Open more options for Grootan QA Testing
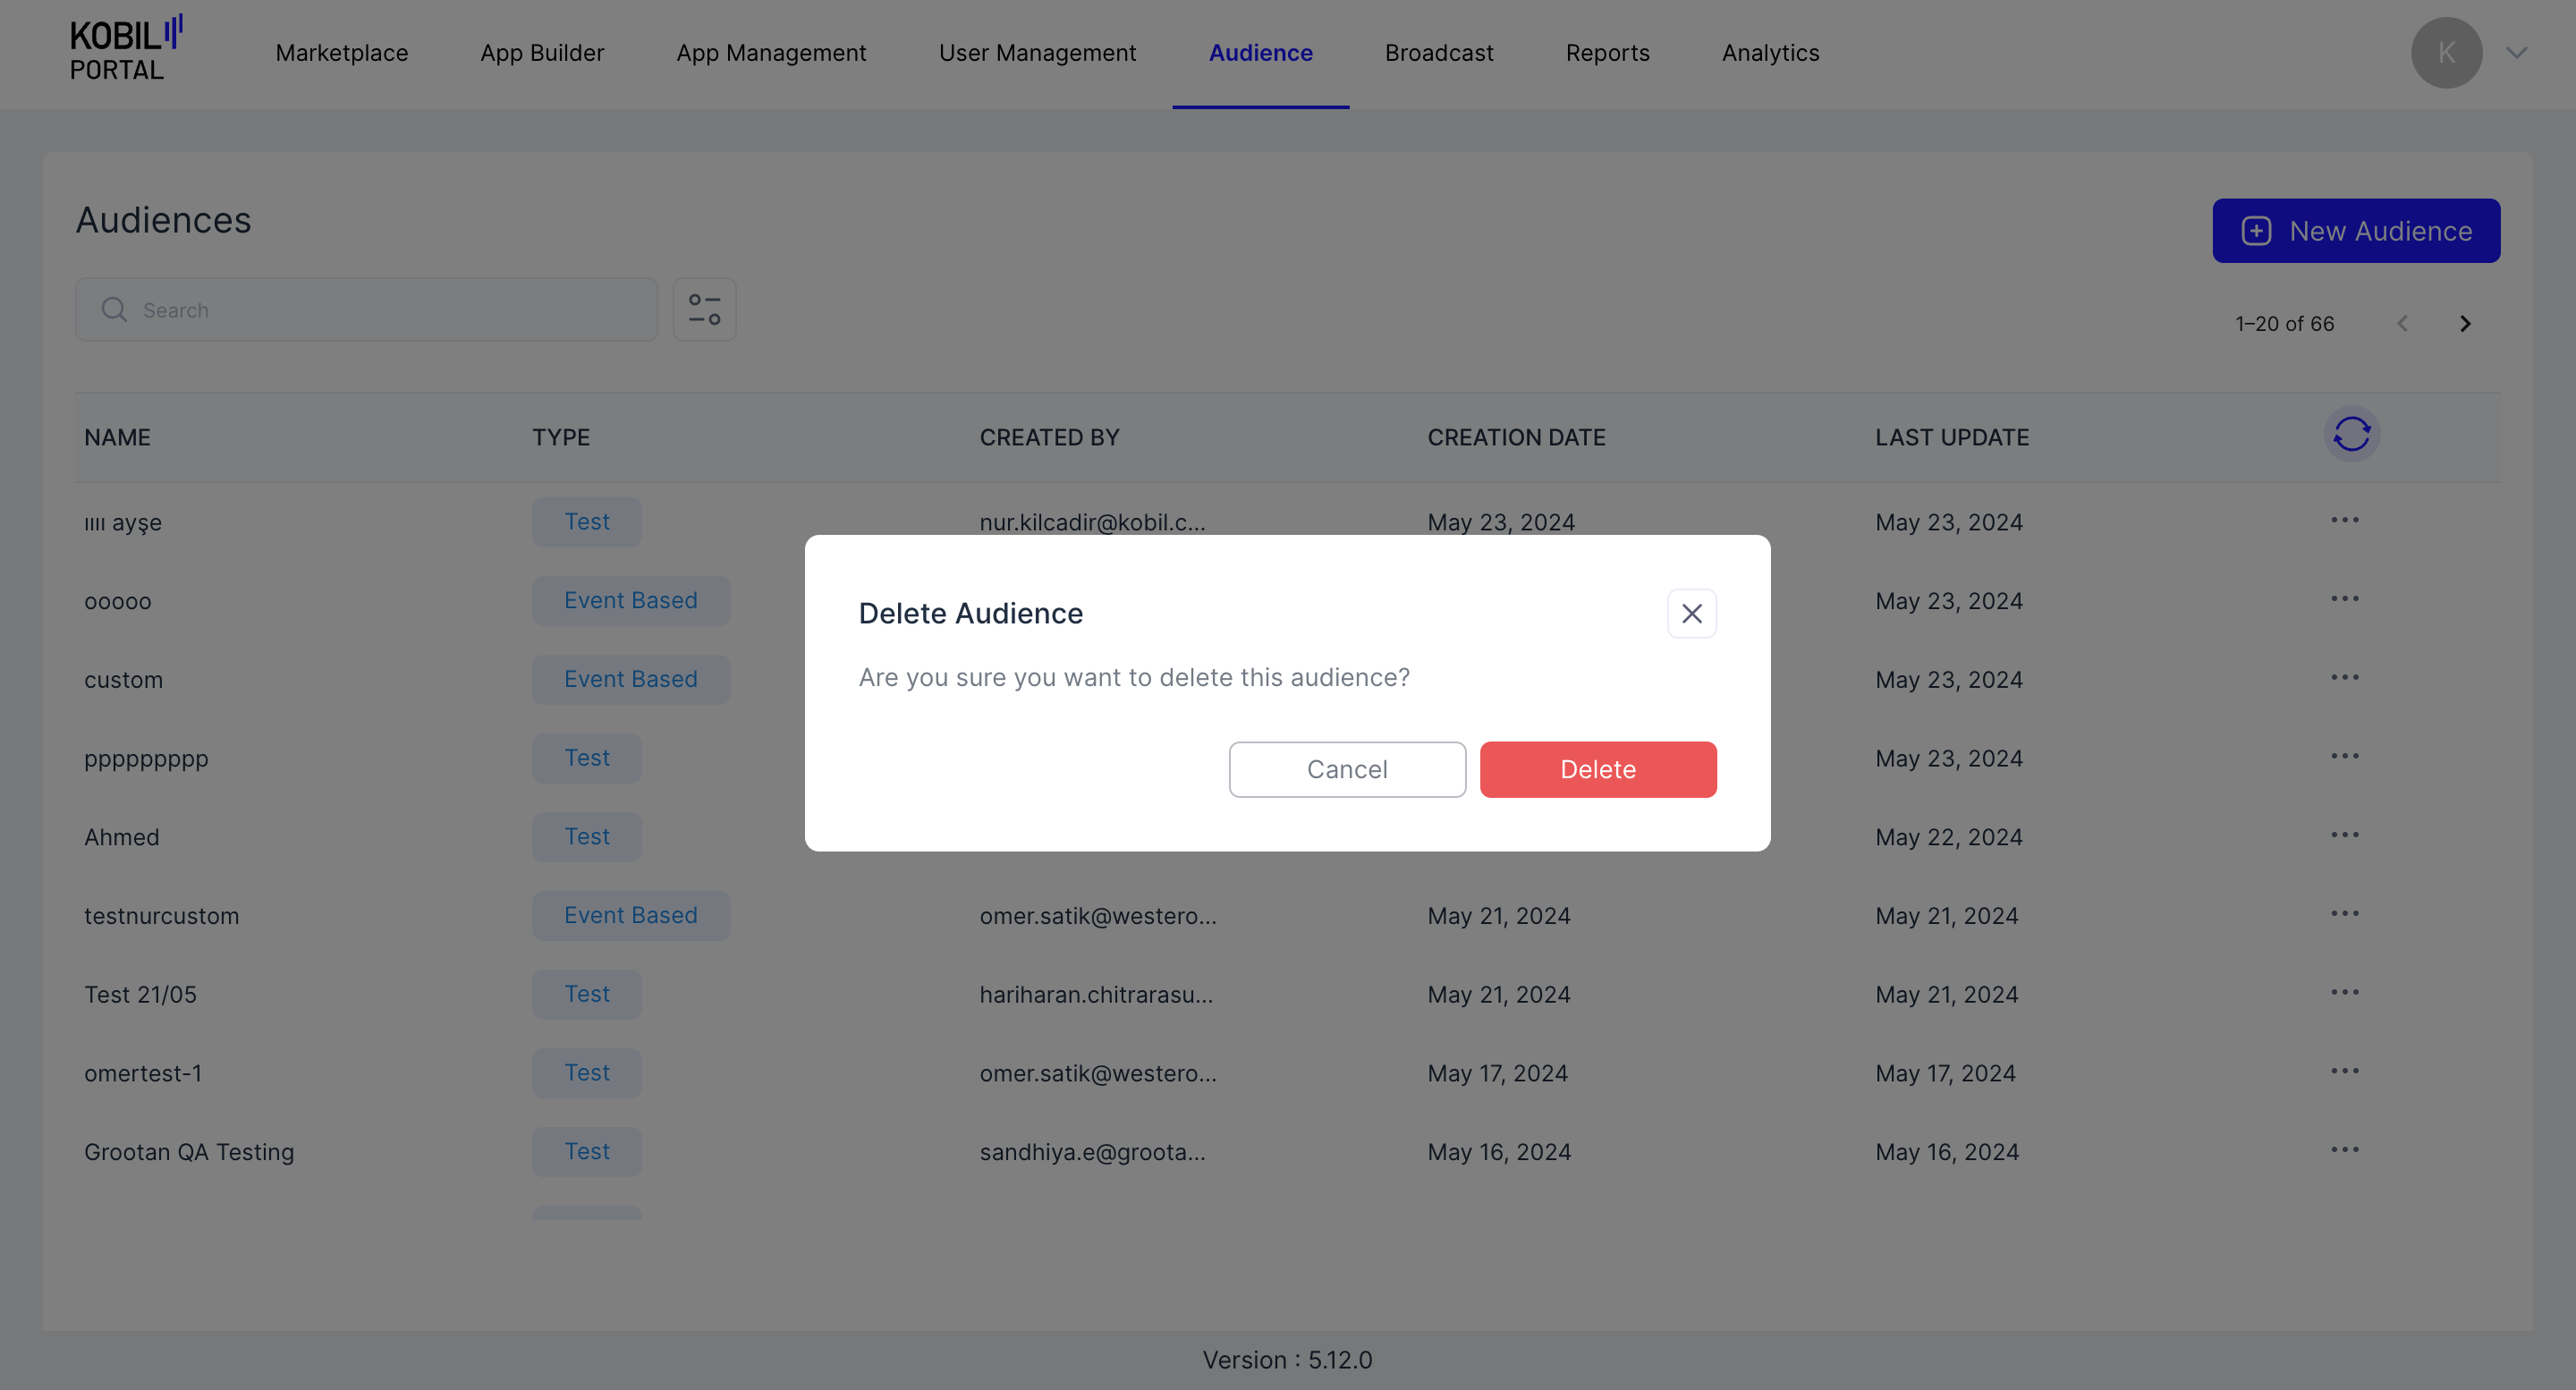 click(x=2344, y=1150)
